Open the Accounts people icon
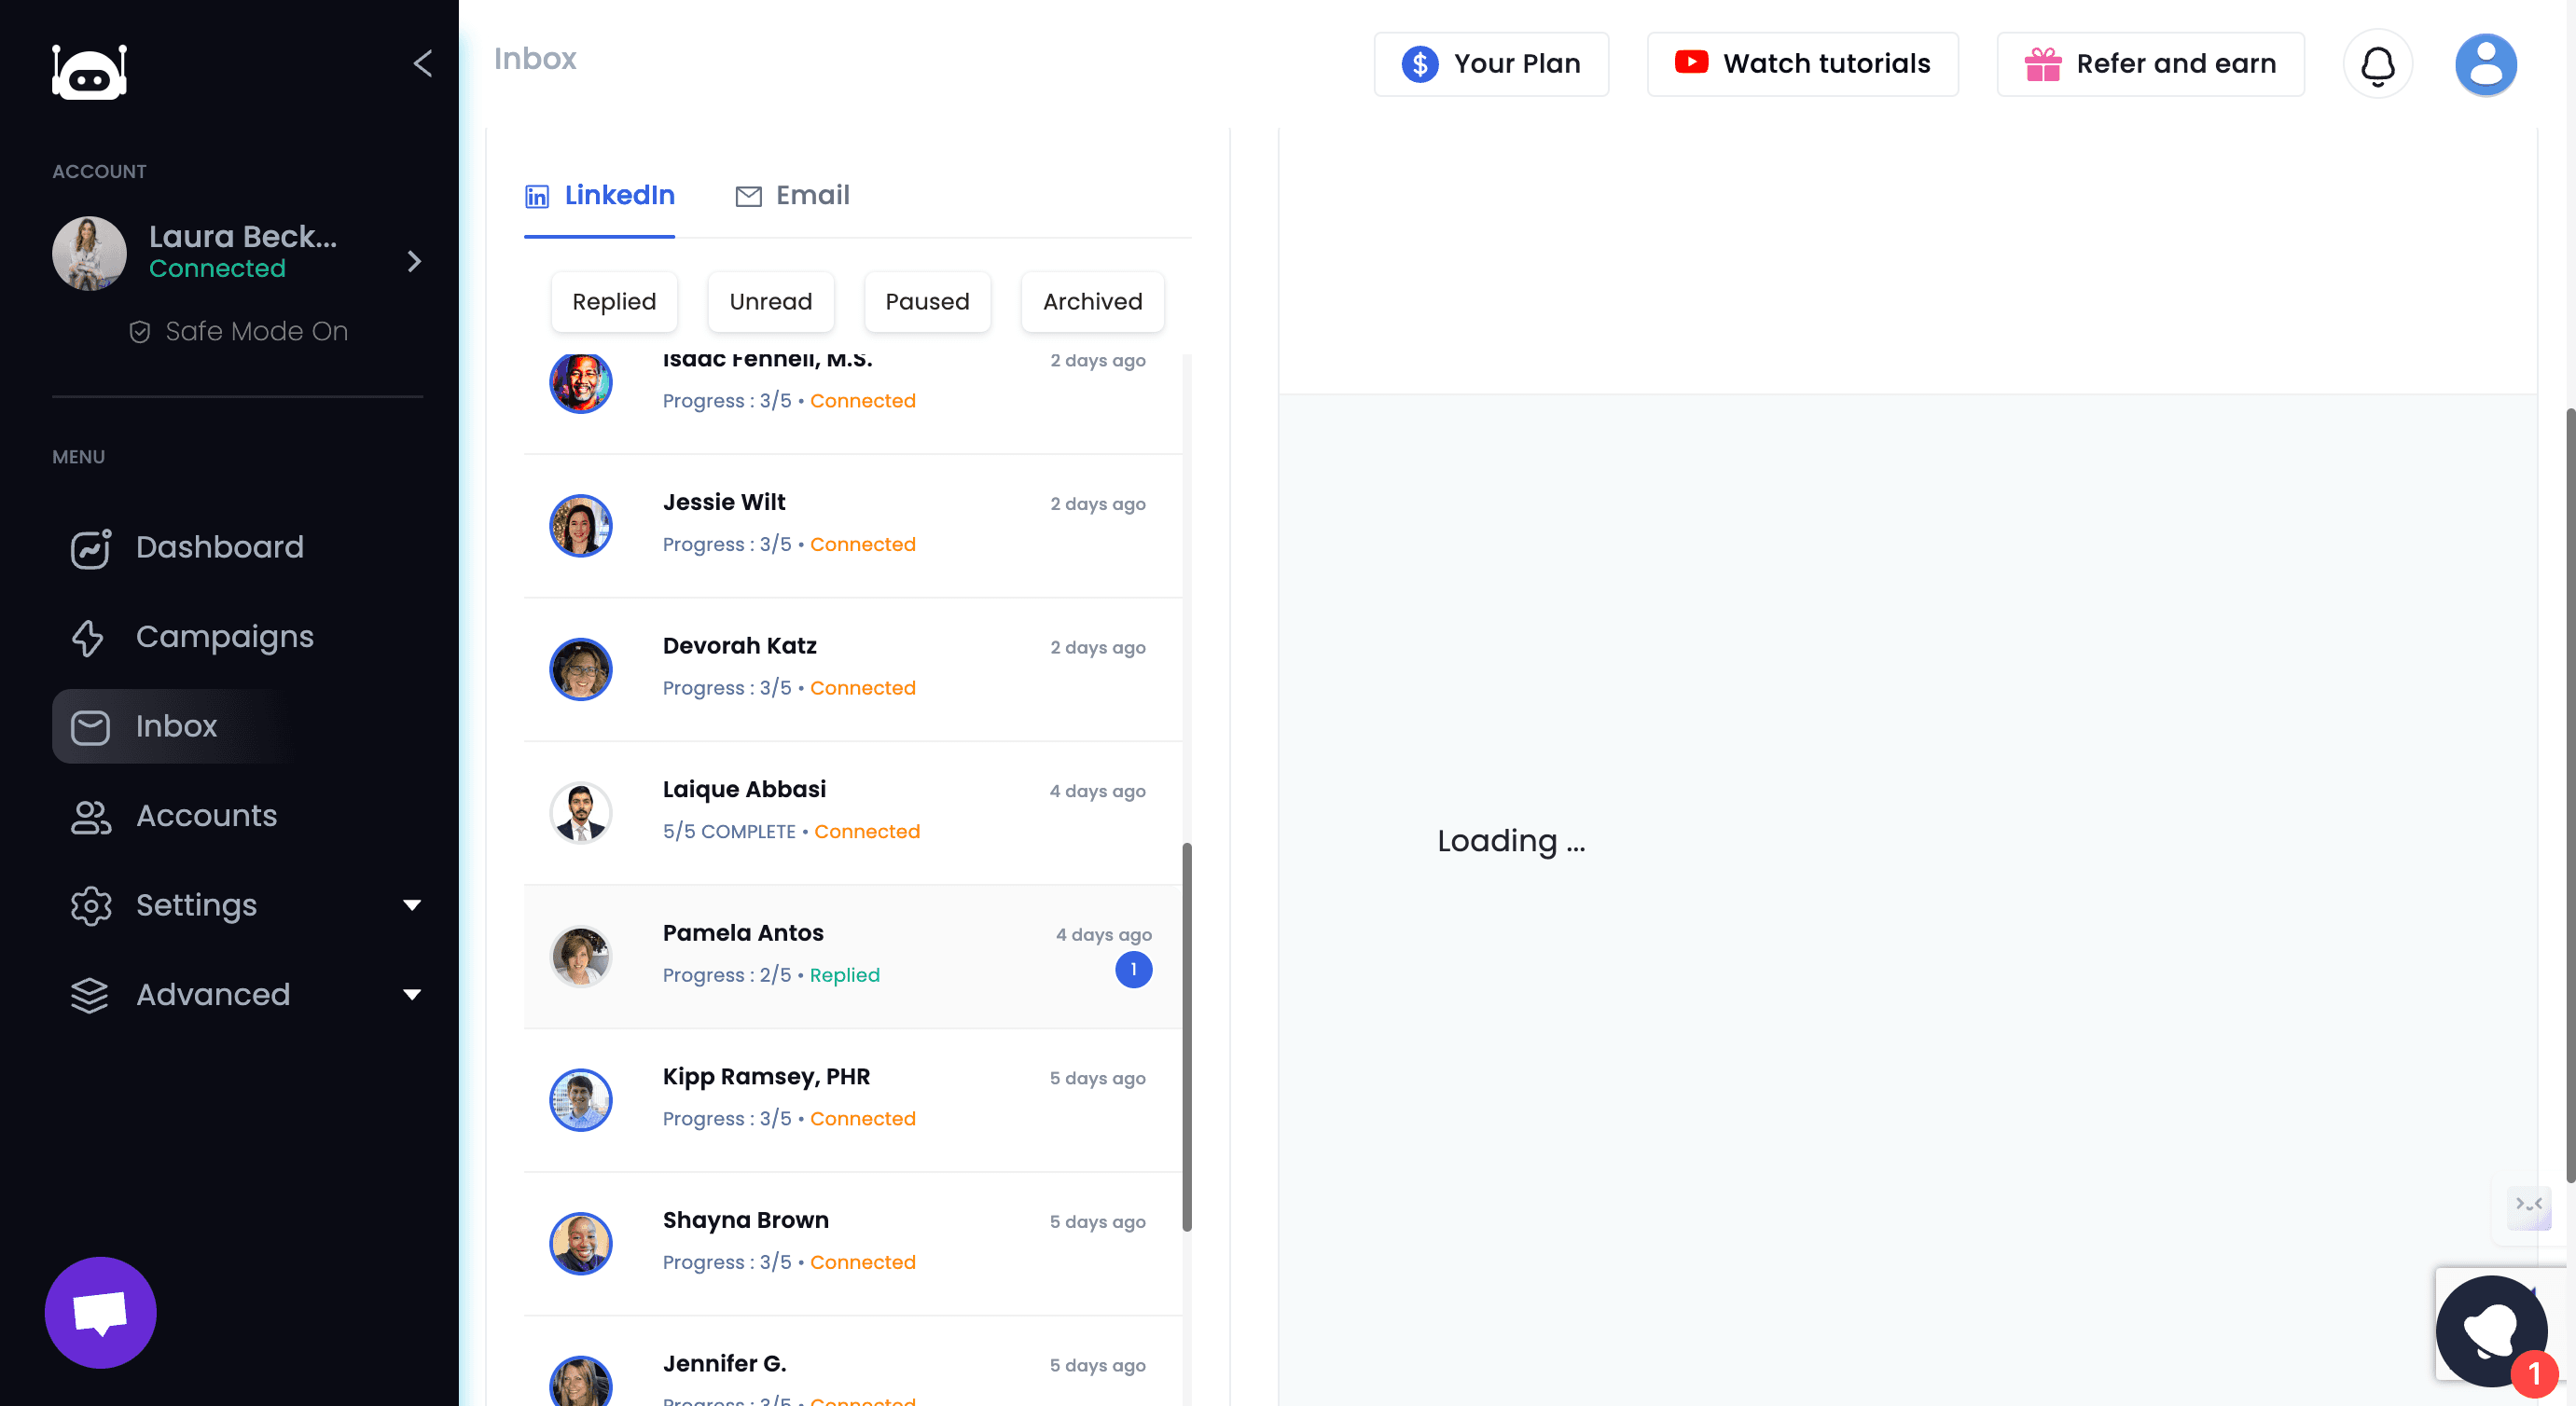The height and width of the screenshot is (1406, 2576). pyautogui.click(x=91, y=817)
